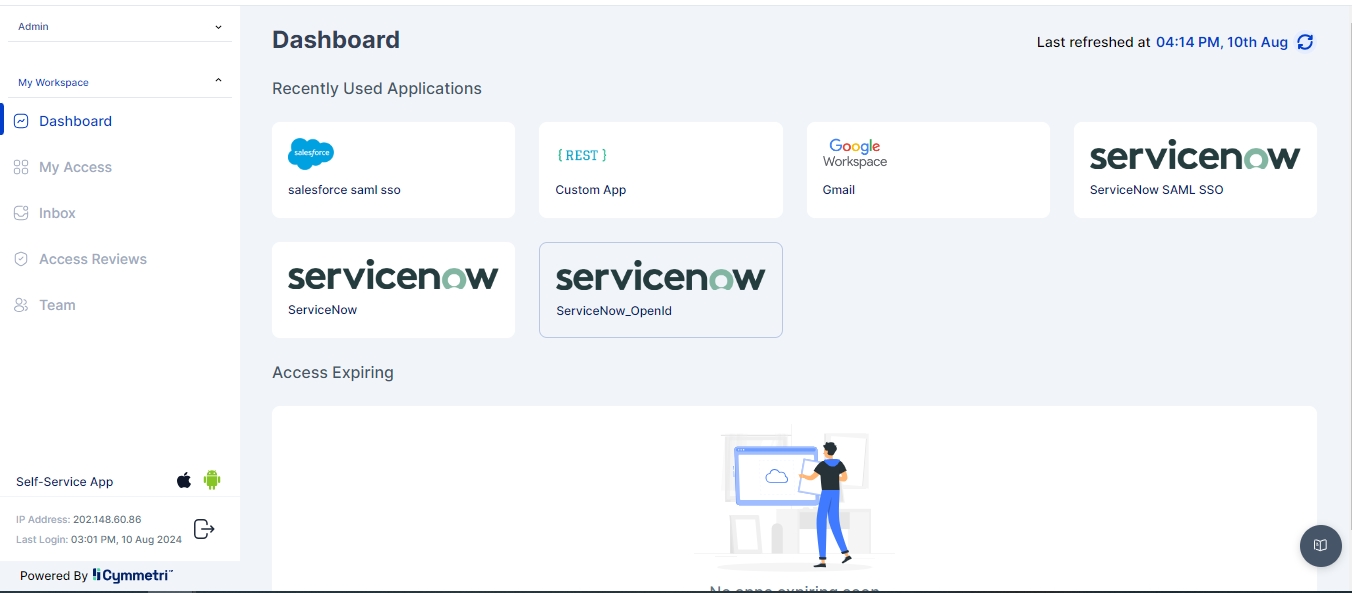Click the book help icon button

coord(1320,545)
